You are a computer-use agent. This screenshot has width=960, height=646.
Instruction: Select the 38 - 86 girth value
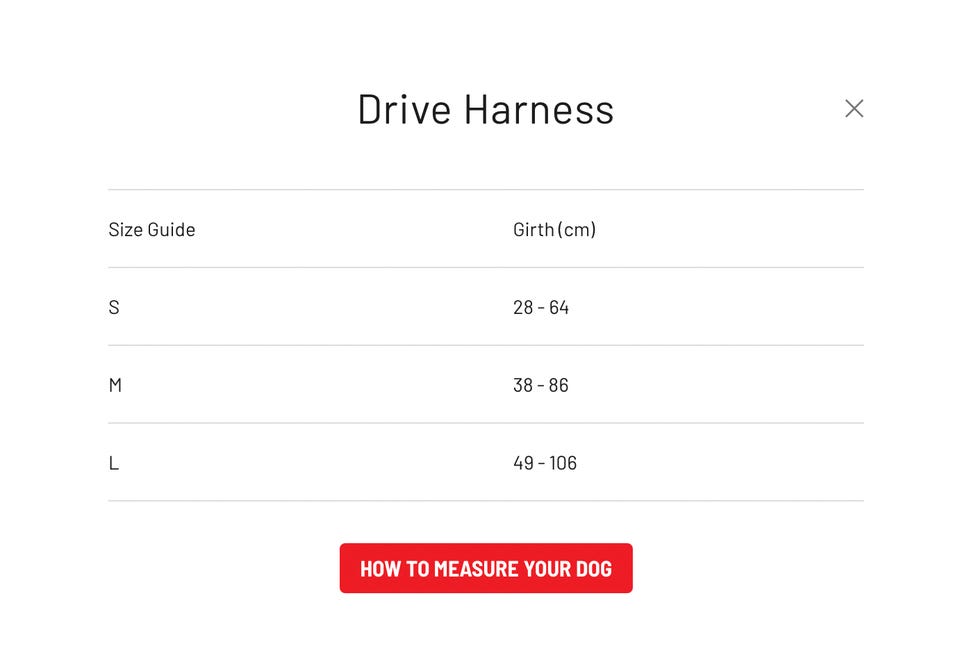(541, 385)
